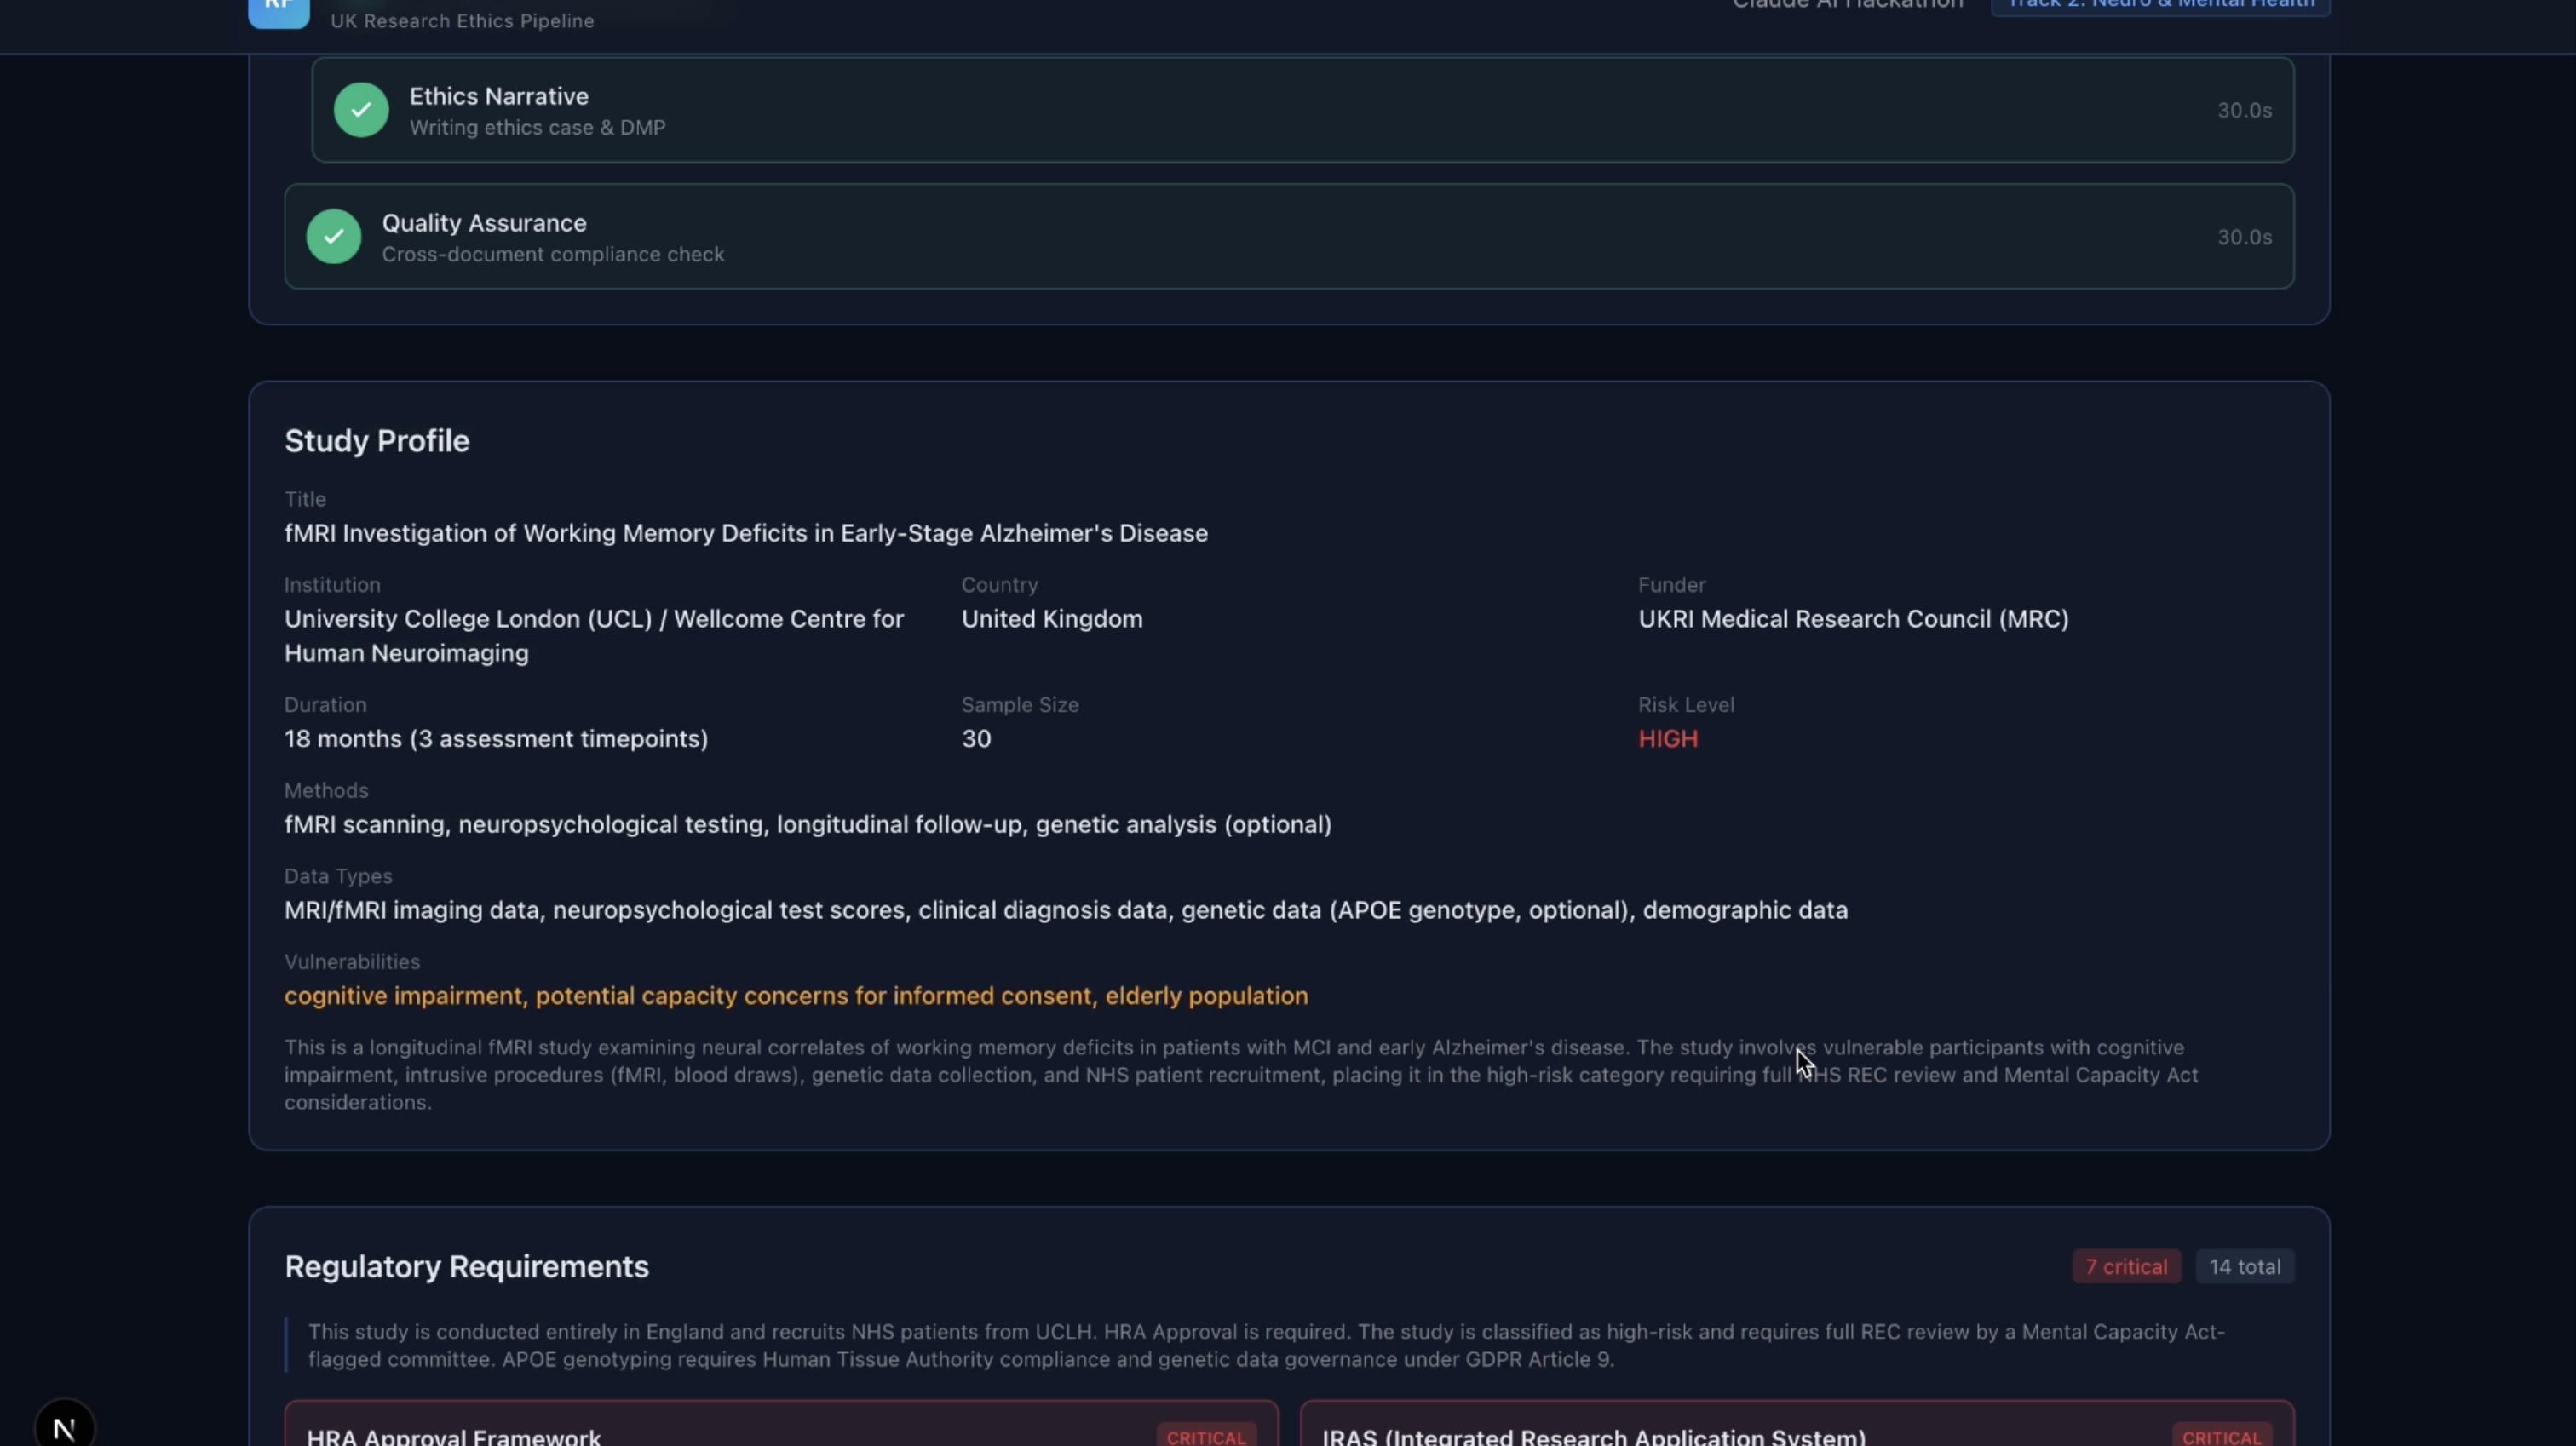Viewport: 2576px width, 1446px height.
Task: Click the Regulatory Requirements heading
Action: pyautogui.click(x=467, y=1267)
